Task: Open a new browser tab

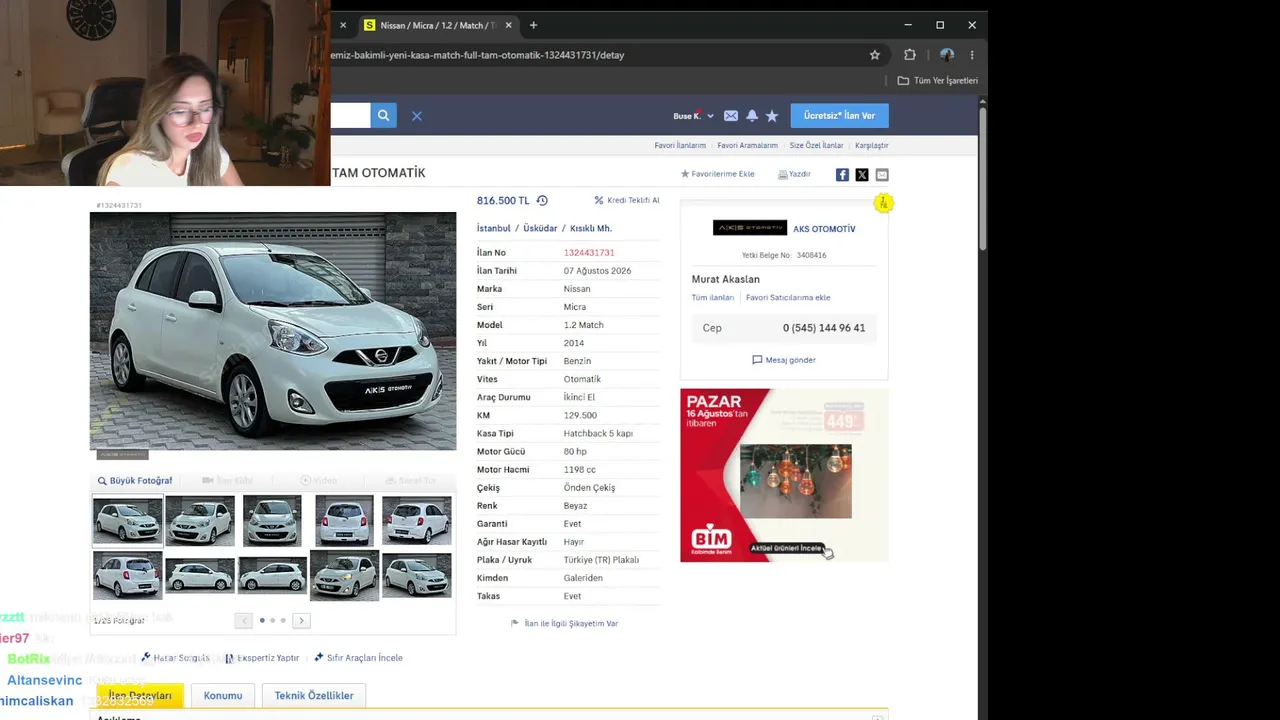Action: (x=533, y=25)
